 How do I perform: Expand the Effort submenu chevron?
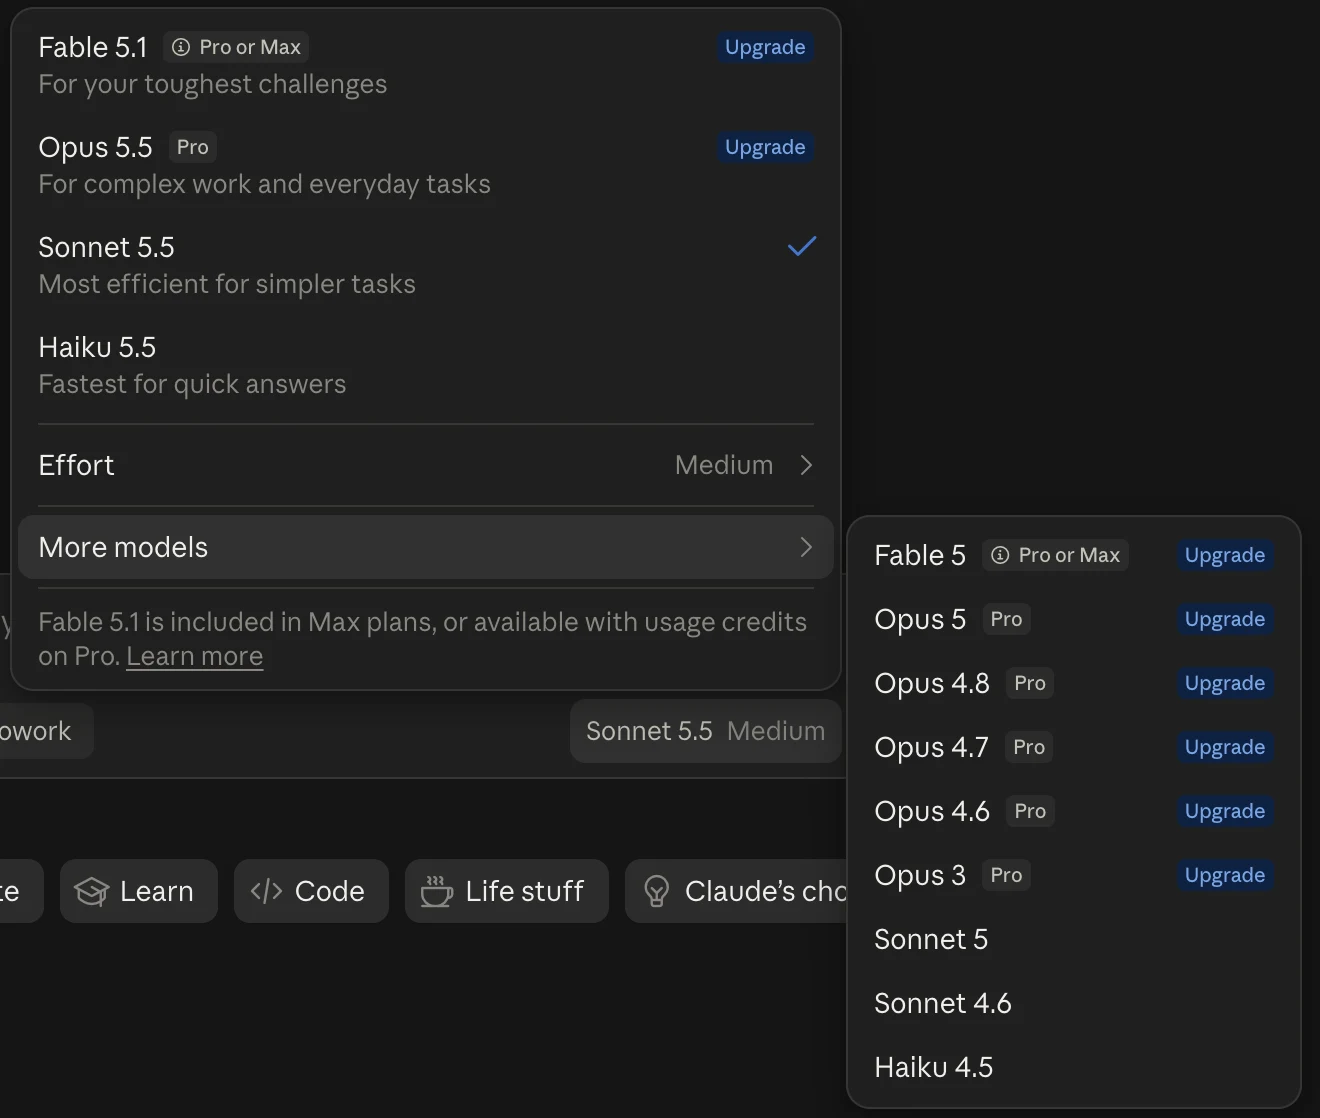[x=806, y=465]
